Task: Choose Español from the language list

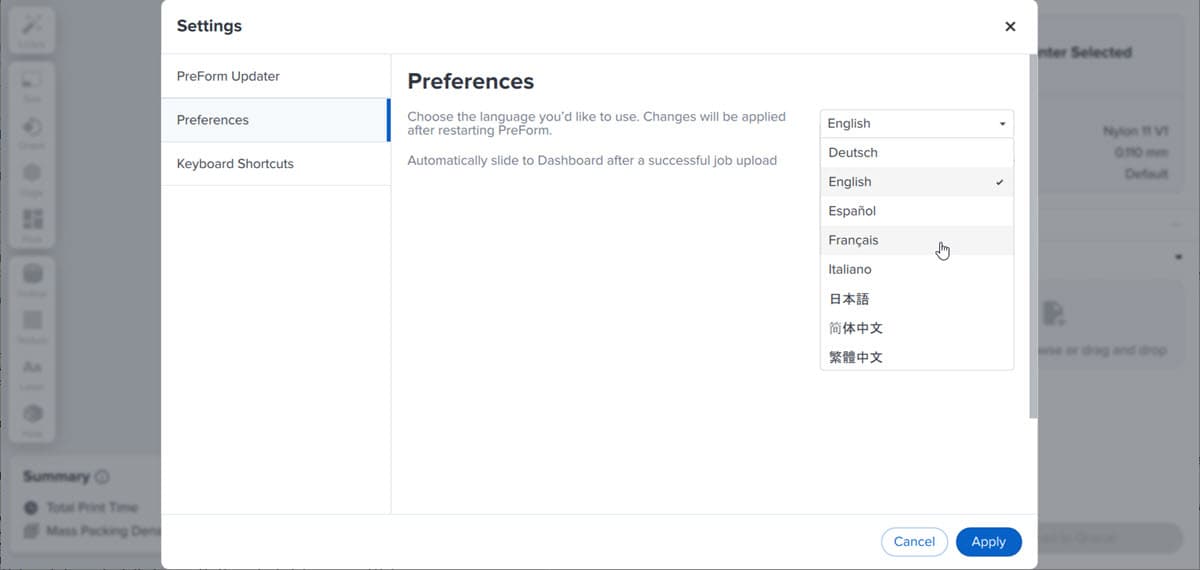Action: tap(917, 211)
